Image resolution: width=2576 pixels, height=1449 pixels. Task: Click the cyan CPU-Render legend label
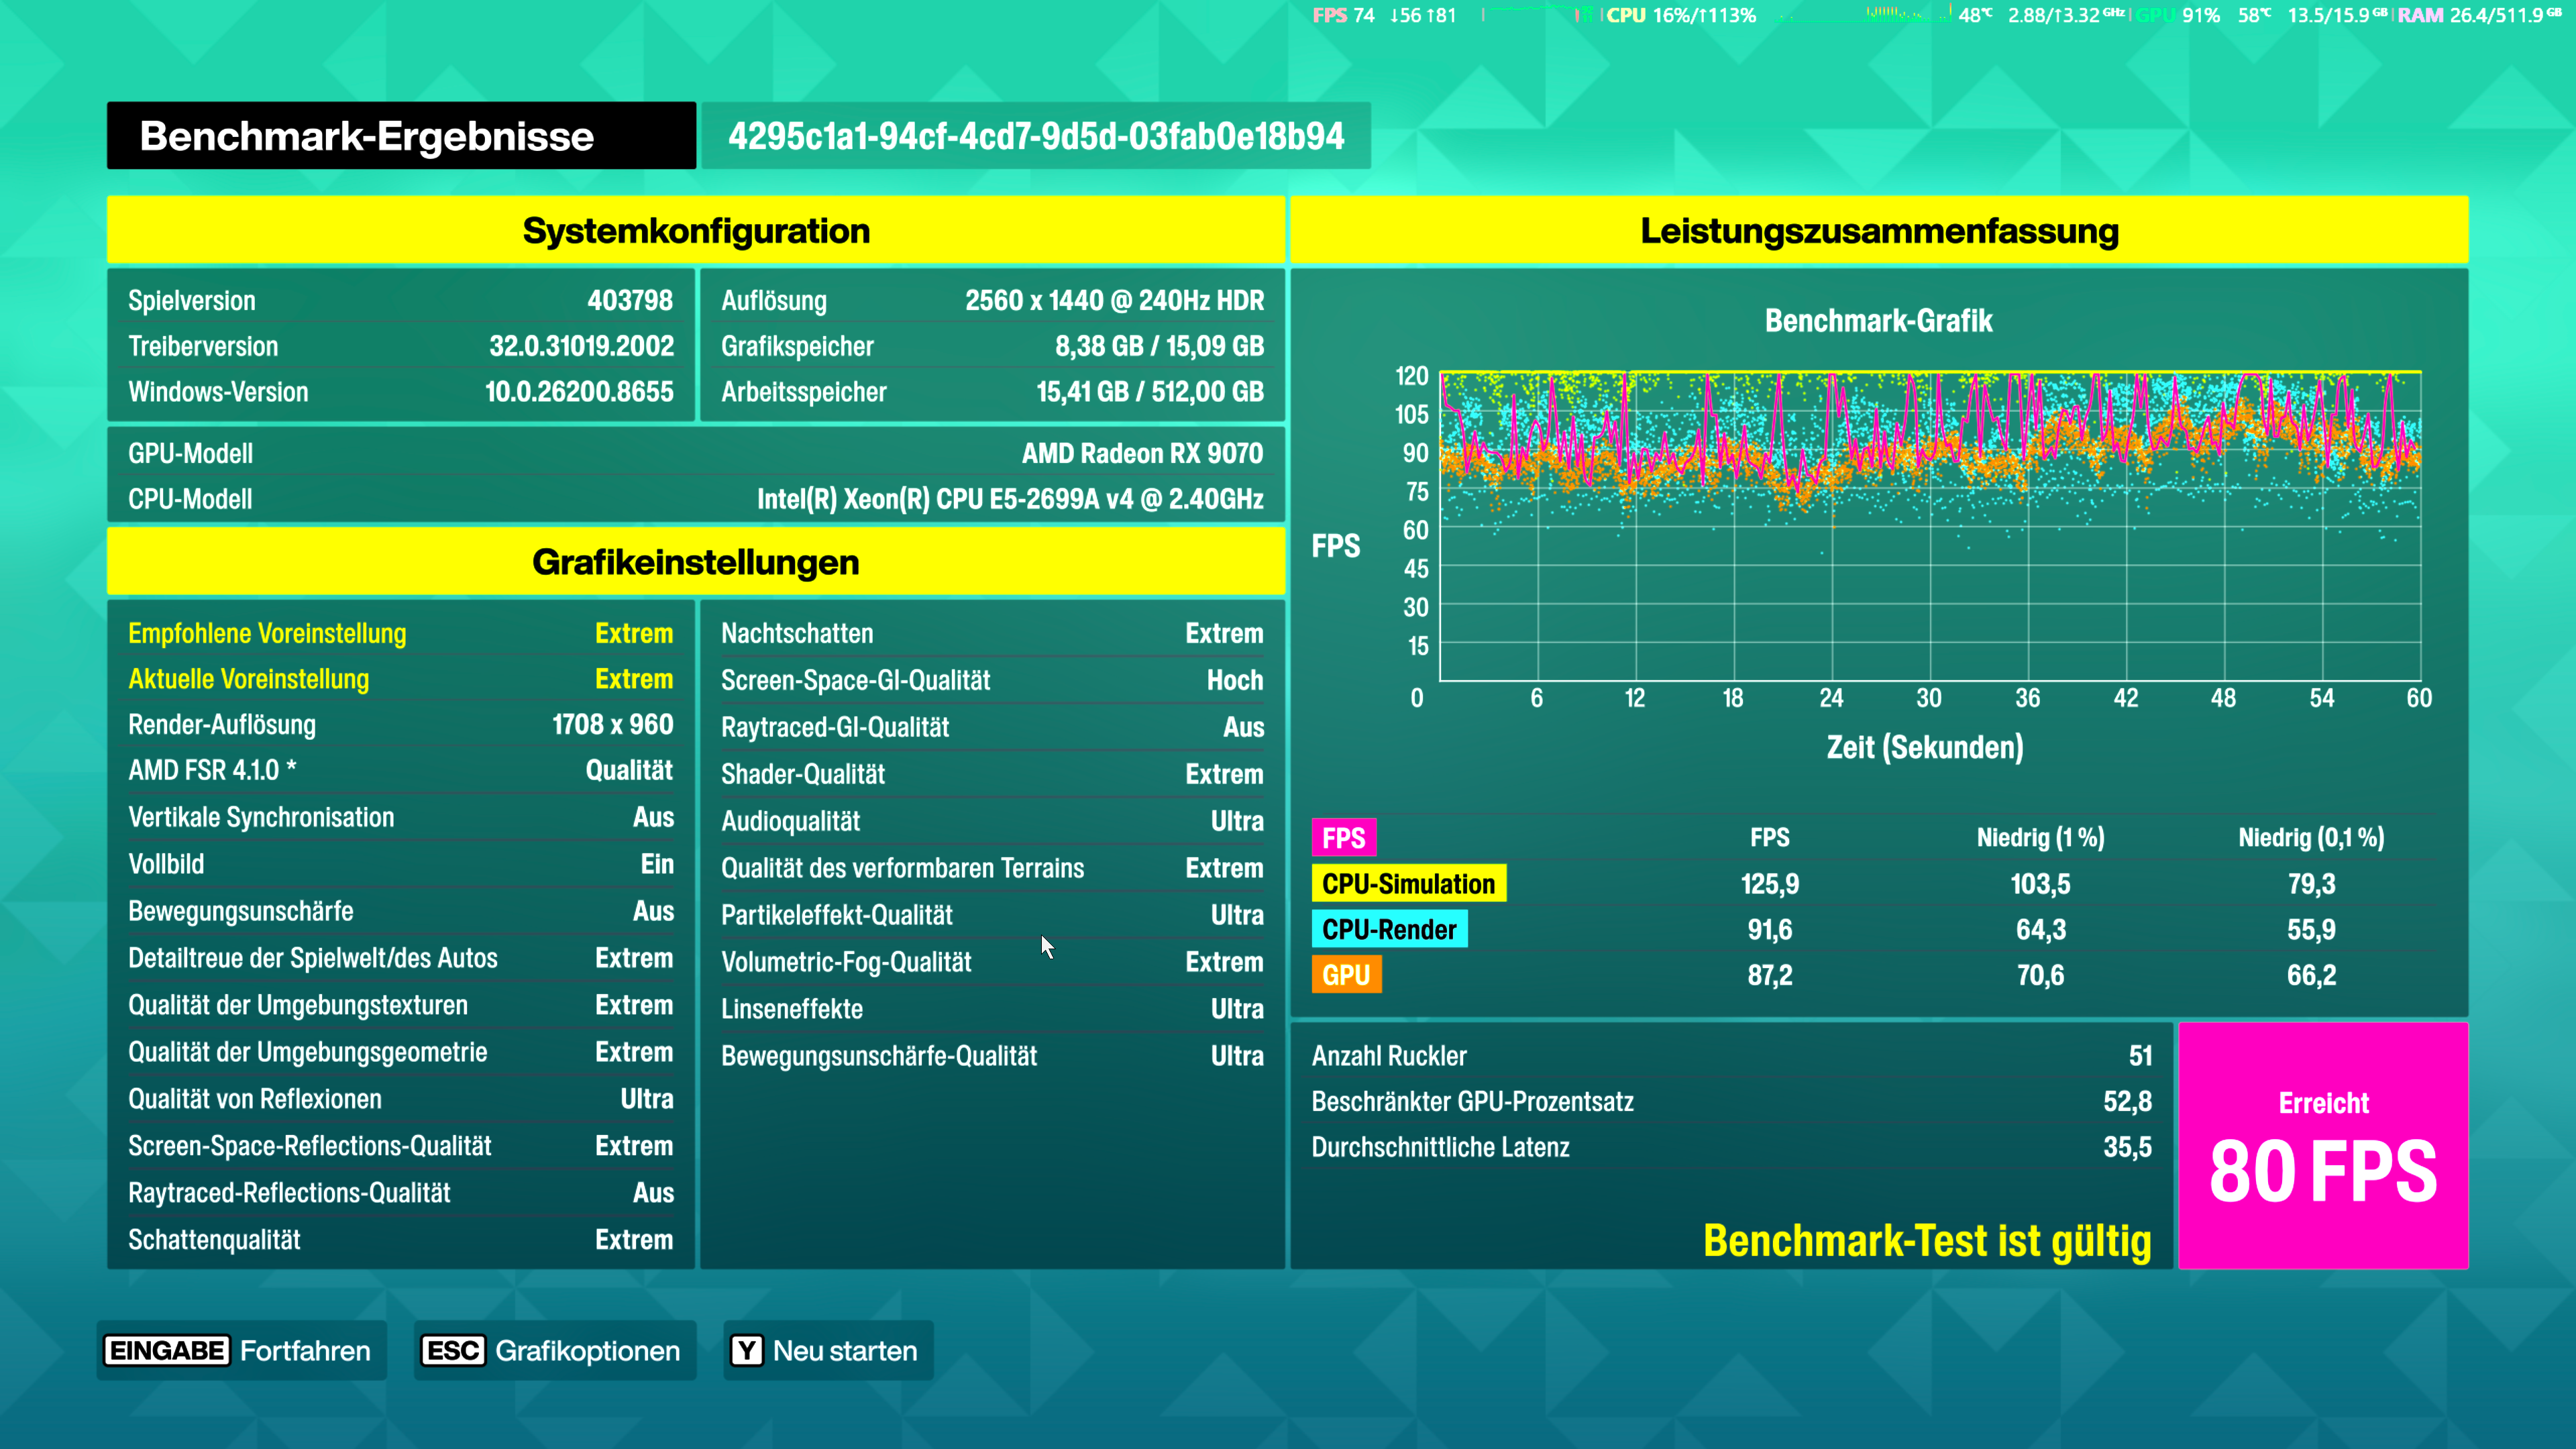coord(1389,929)
